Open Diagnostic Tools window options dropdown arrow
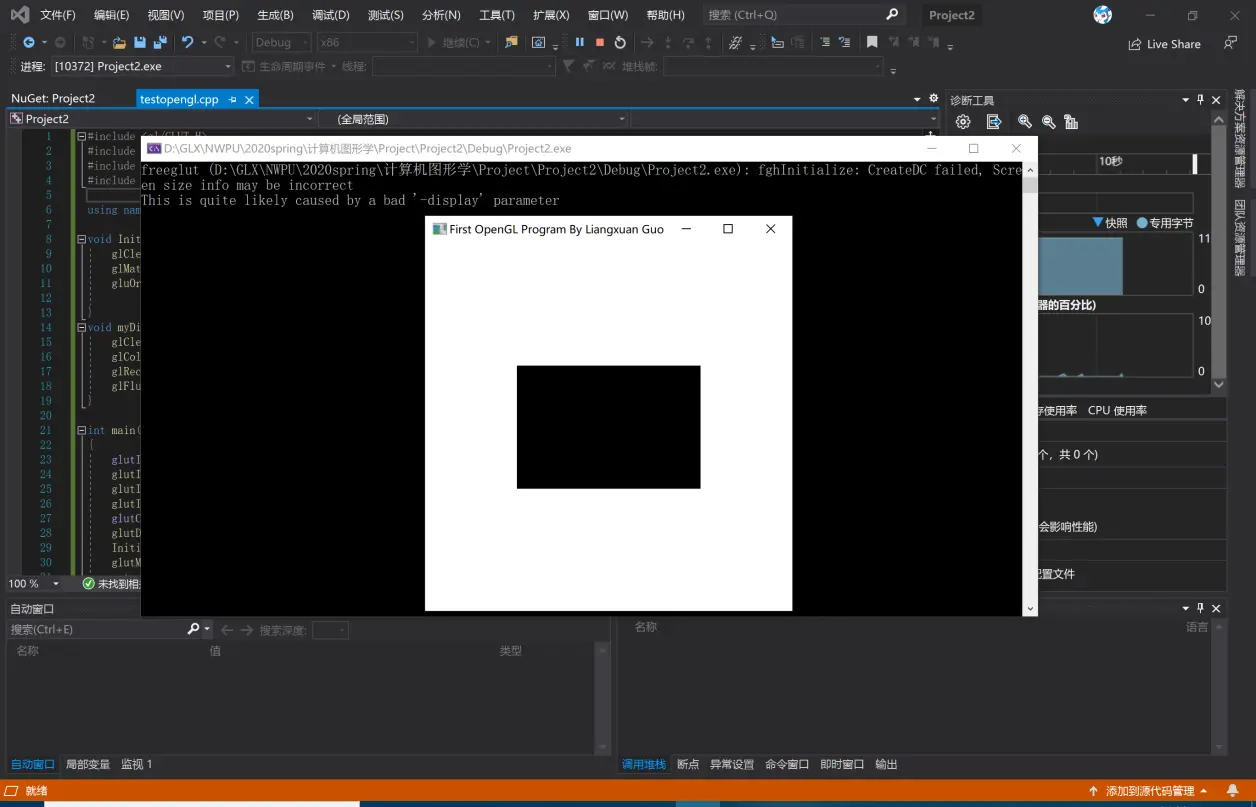The width and height of the screenshot is (1256, 807). coord(1186,100)
